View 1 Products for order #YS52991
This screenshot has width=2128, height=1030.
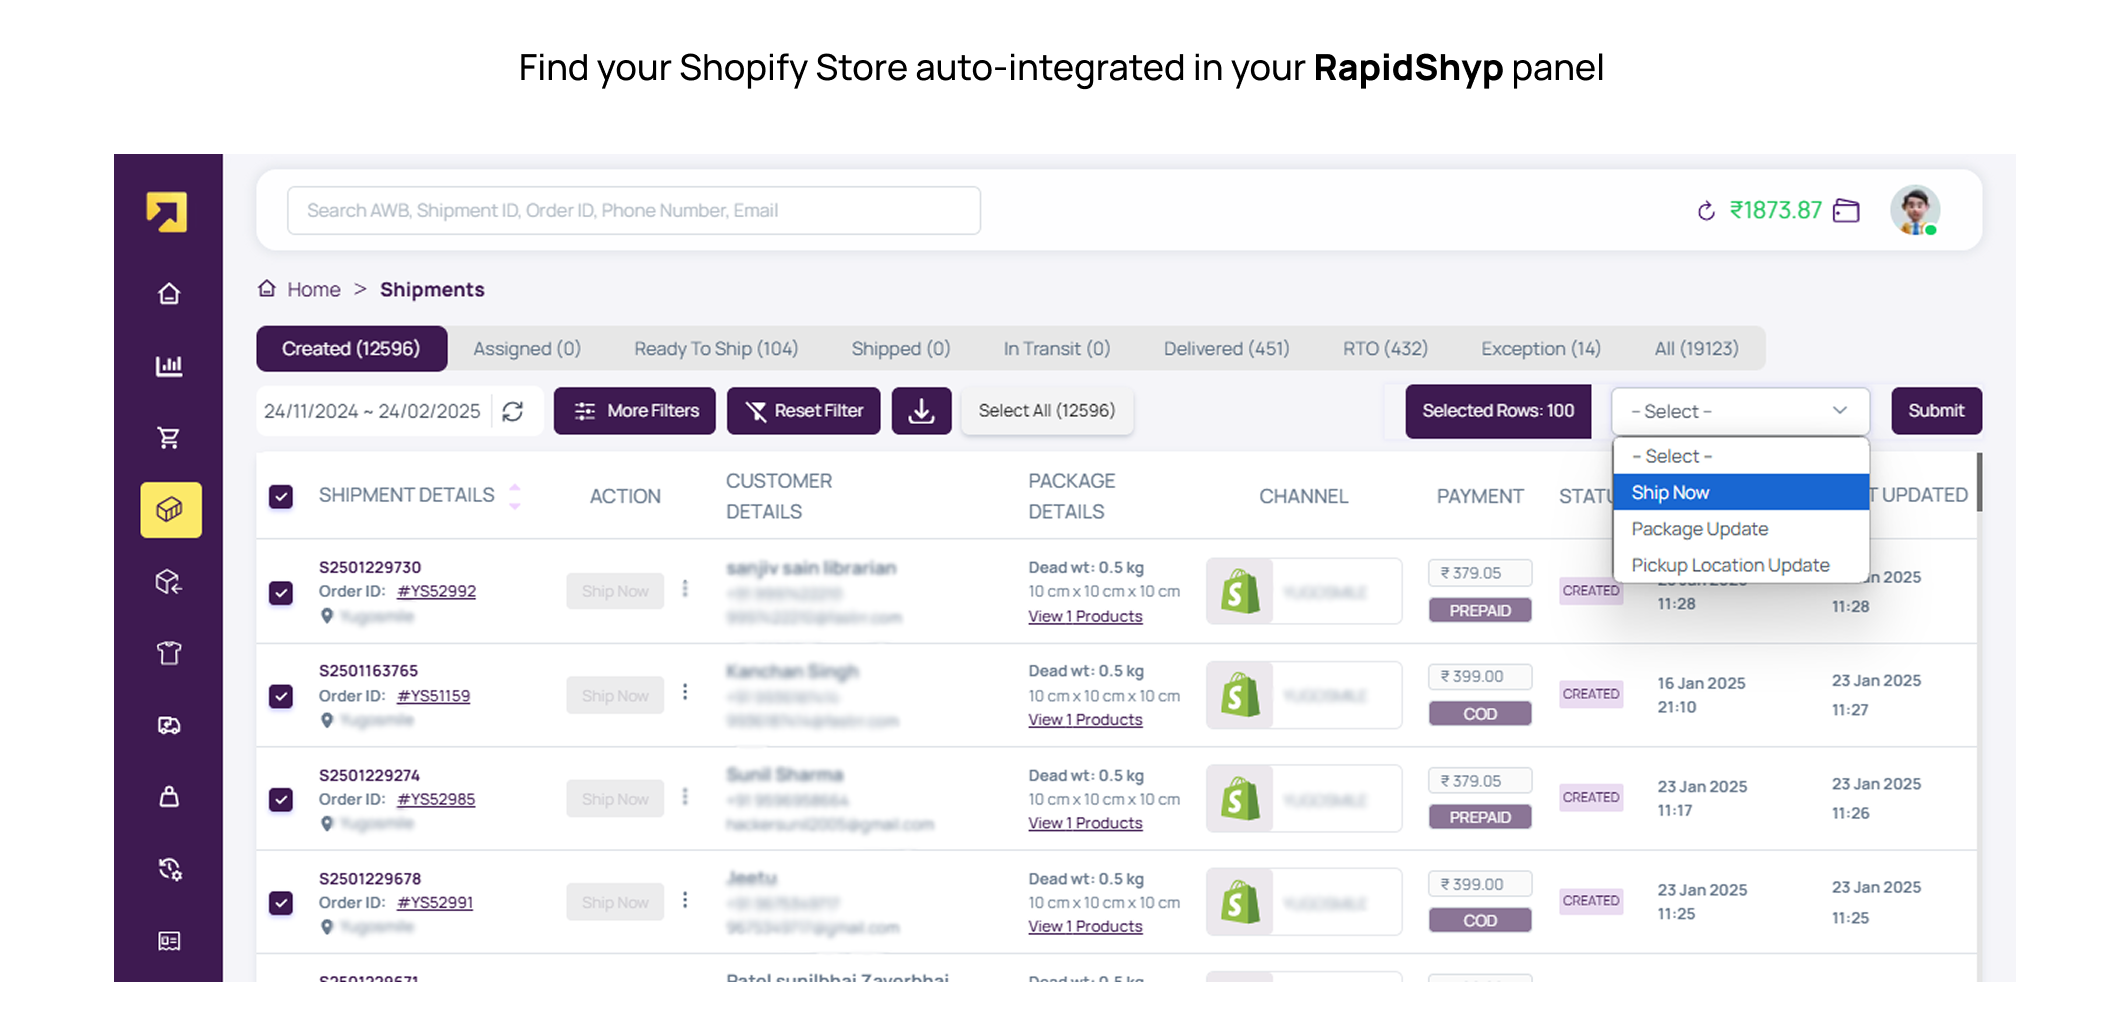tap(1085, 927)
